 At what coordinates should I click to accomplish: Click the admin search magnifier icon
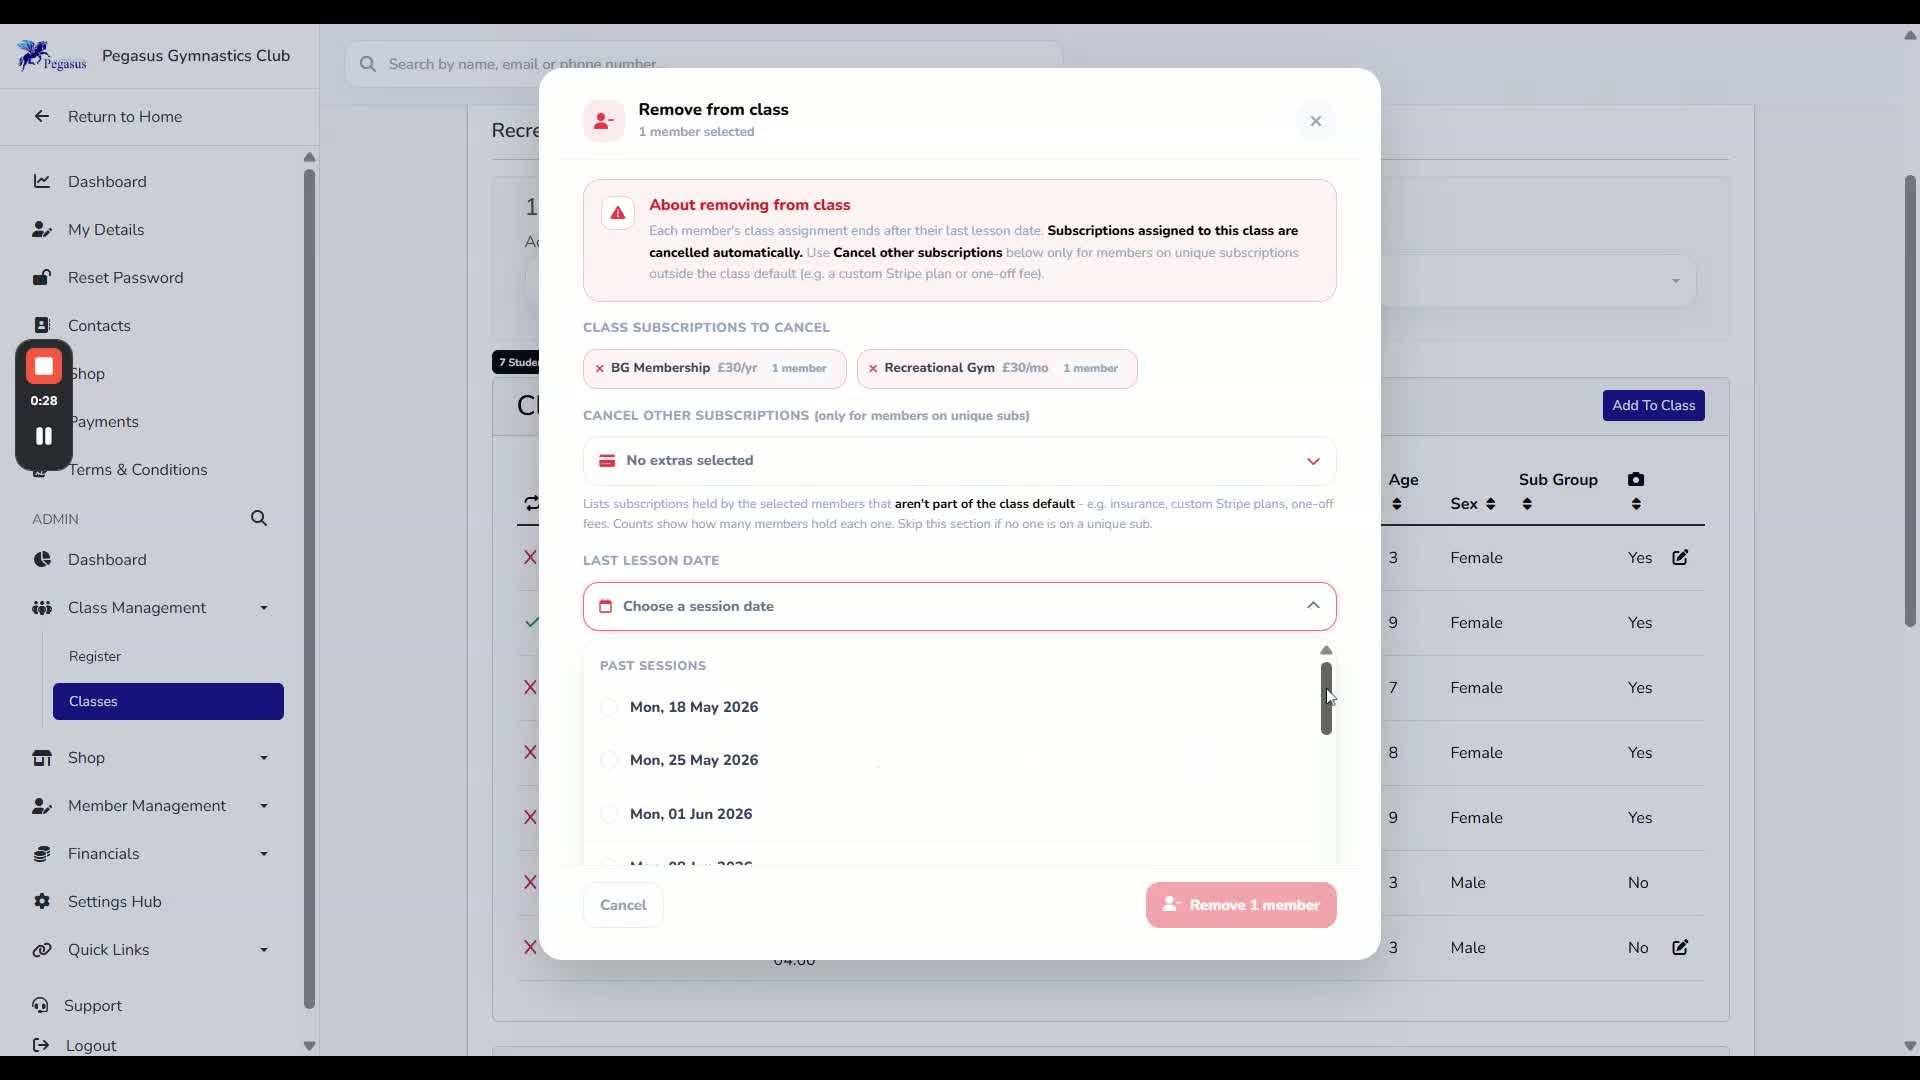pos(259,518)
